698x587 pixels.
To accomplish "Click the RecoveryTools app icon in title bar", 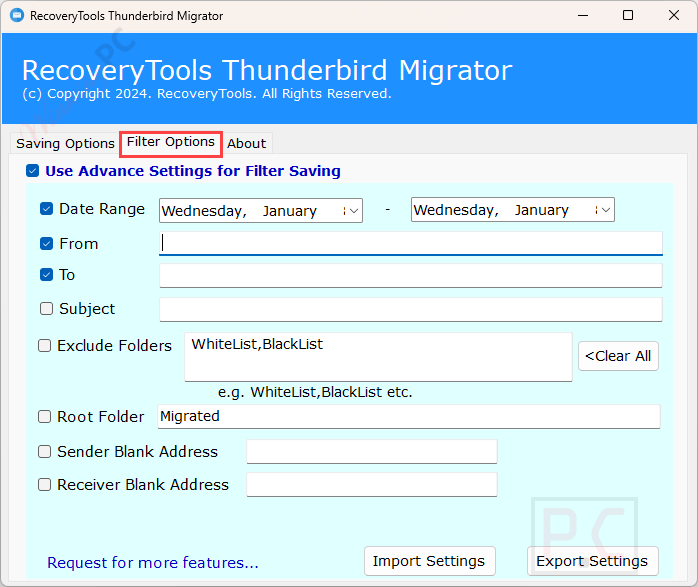I will tap(16, 16).
